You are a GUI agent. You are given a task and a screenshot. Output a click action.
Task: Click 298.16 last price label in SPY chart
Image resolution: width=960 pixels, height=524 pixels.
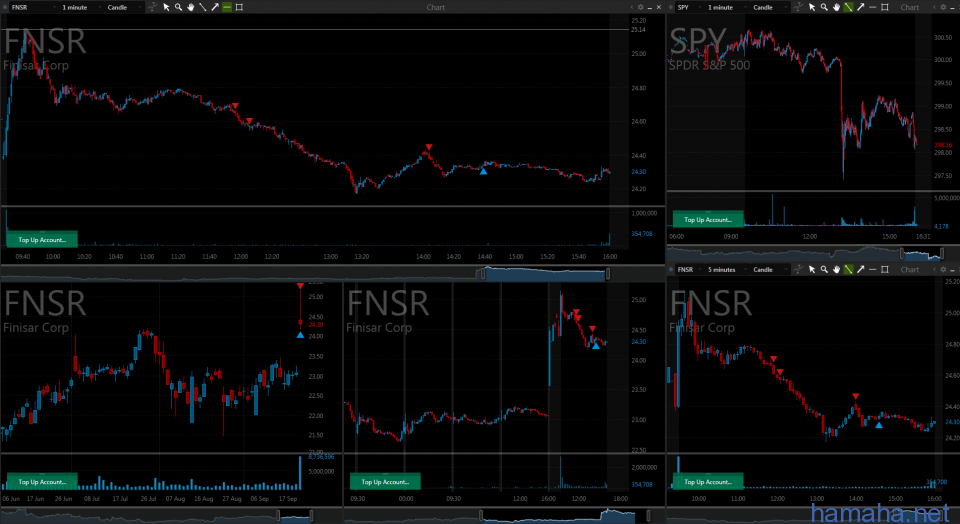pos(943,145)
